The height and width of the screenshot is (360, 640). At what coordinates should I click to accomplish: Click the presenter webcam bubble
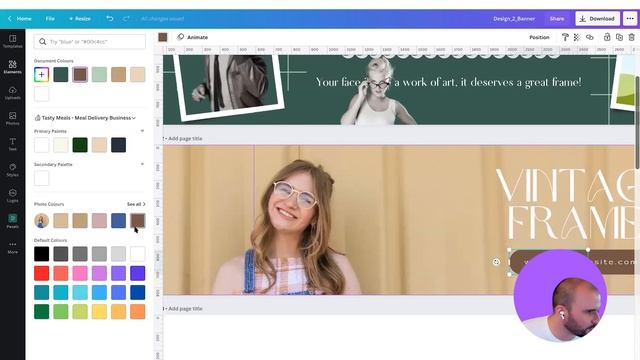(560, 296)
